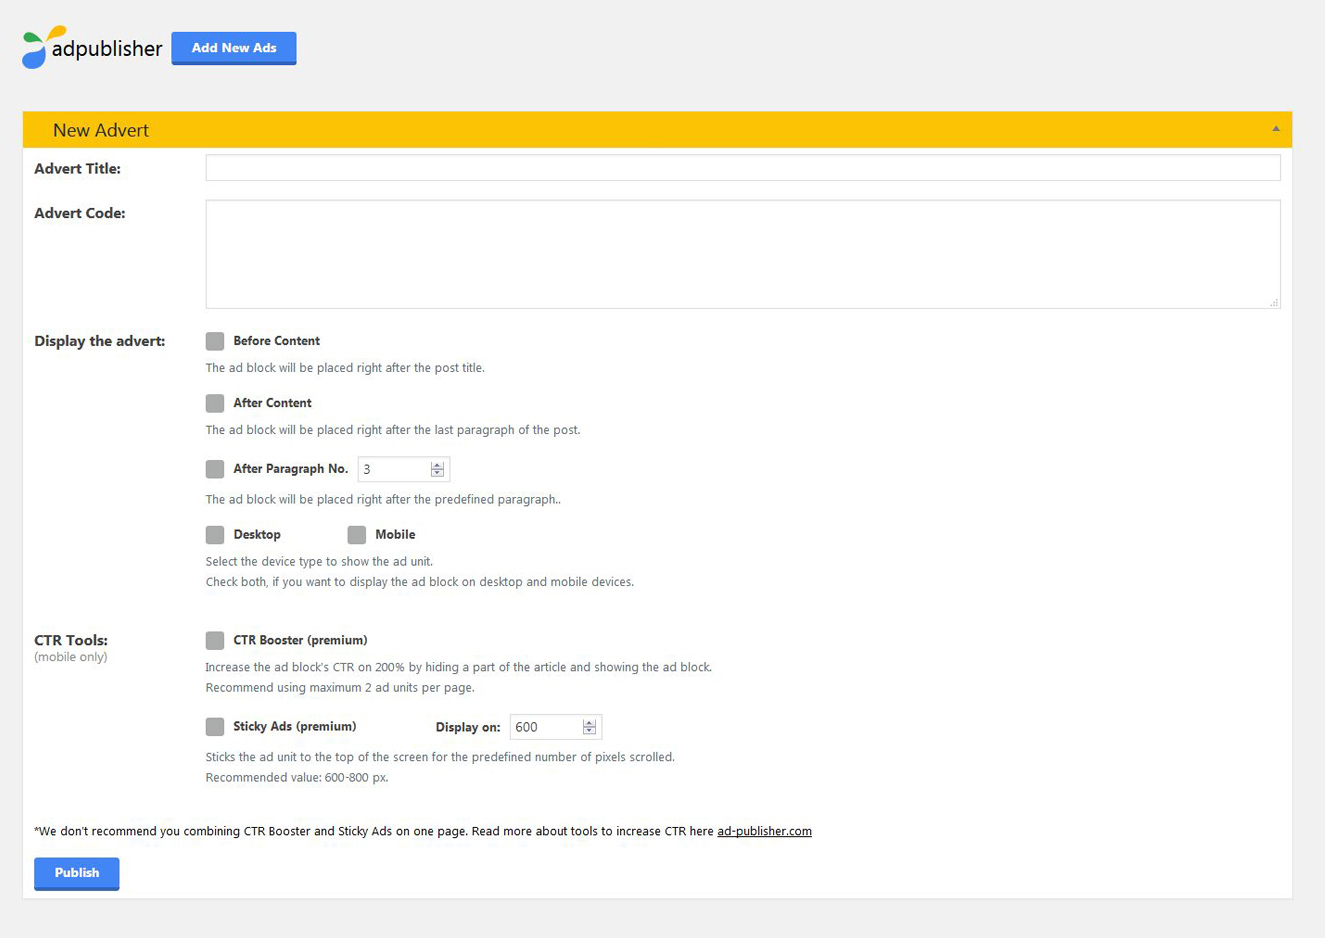
Task: Click the After Paragraph No. label
Action: coord(290,469)
